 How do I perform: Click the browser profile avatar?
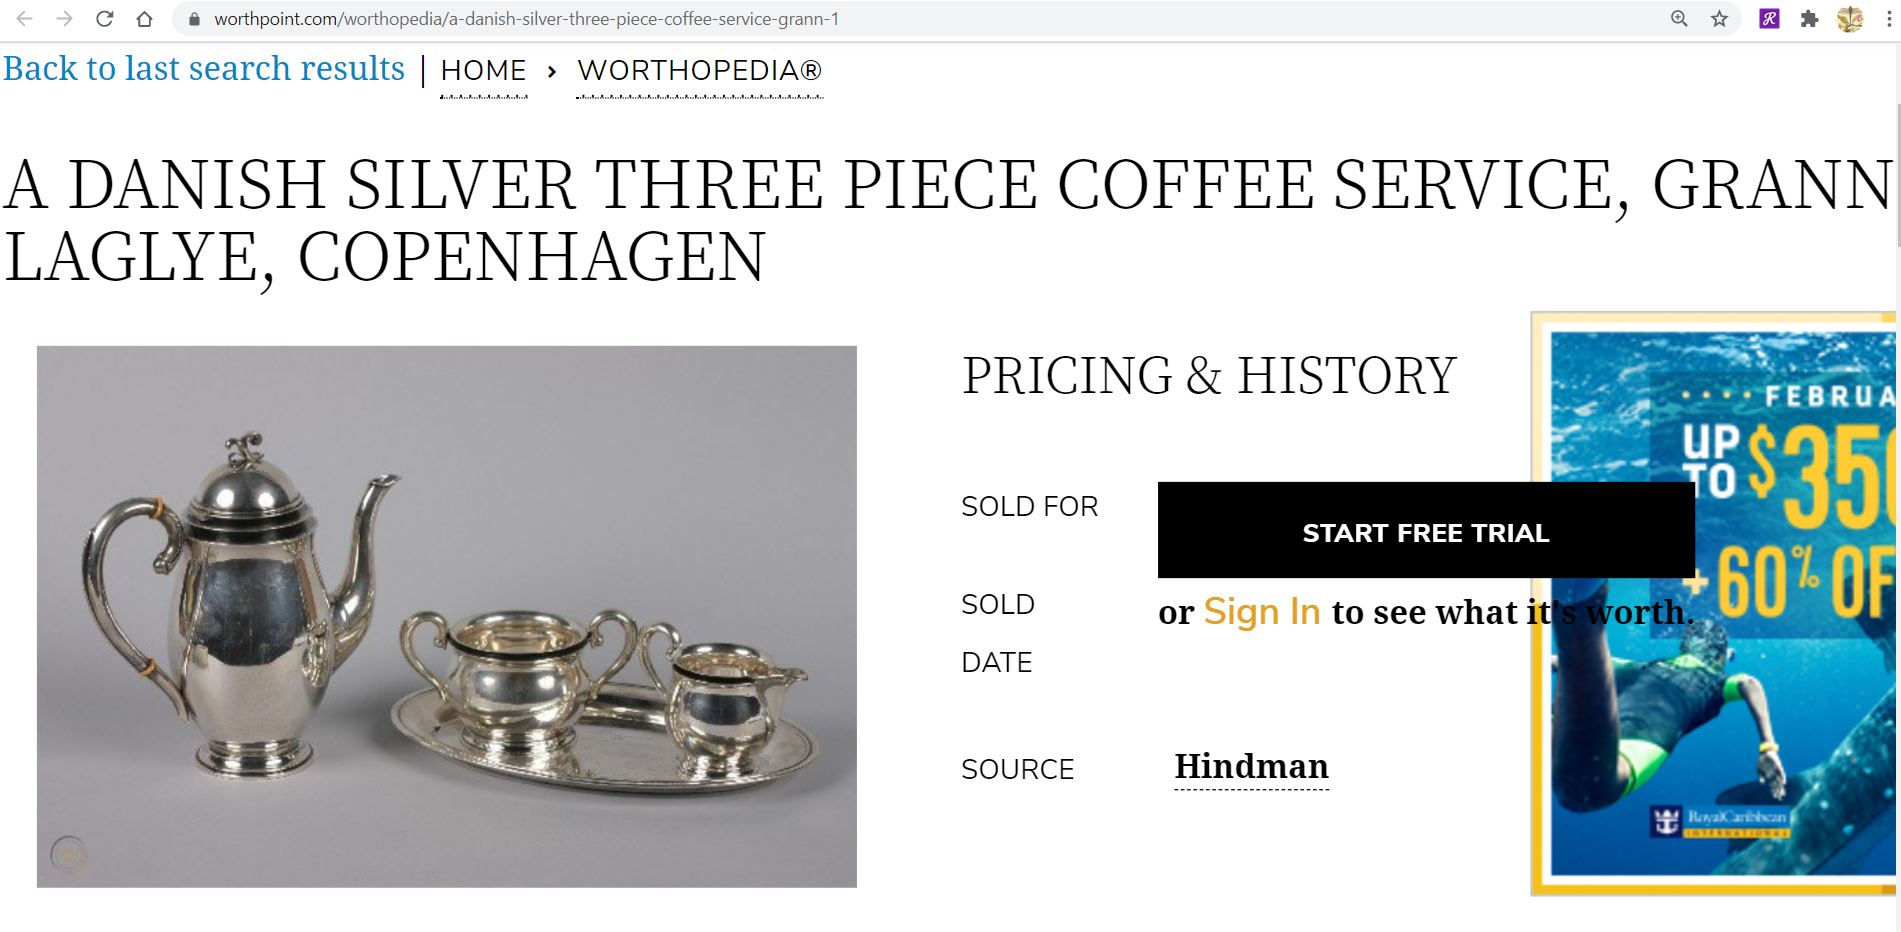click(x=1851, y=17)
